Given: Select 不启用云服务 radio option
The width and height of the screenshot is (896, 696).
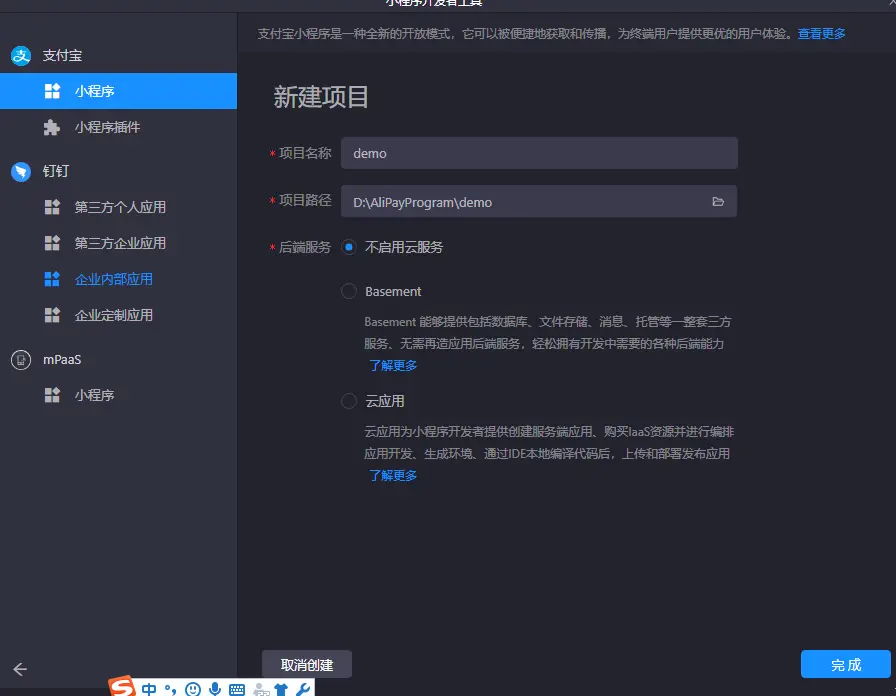Looking at the screenshot, I should [349, 247].
